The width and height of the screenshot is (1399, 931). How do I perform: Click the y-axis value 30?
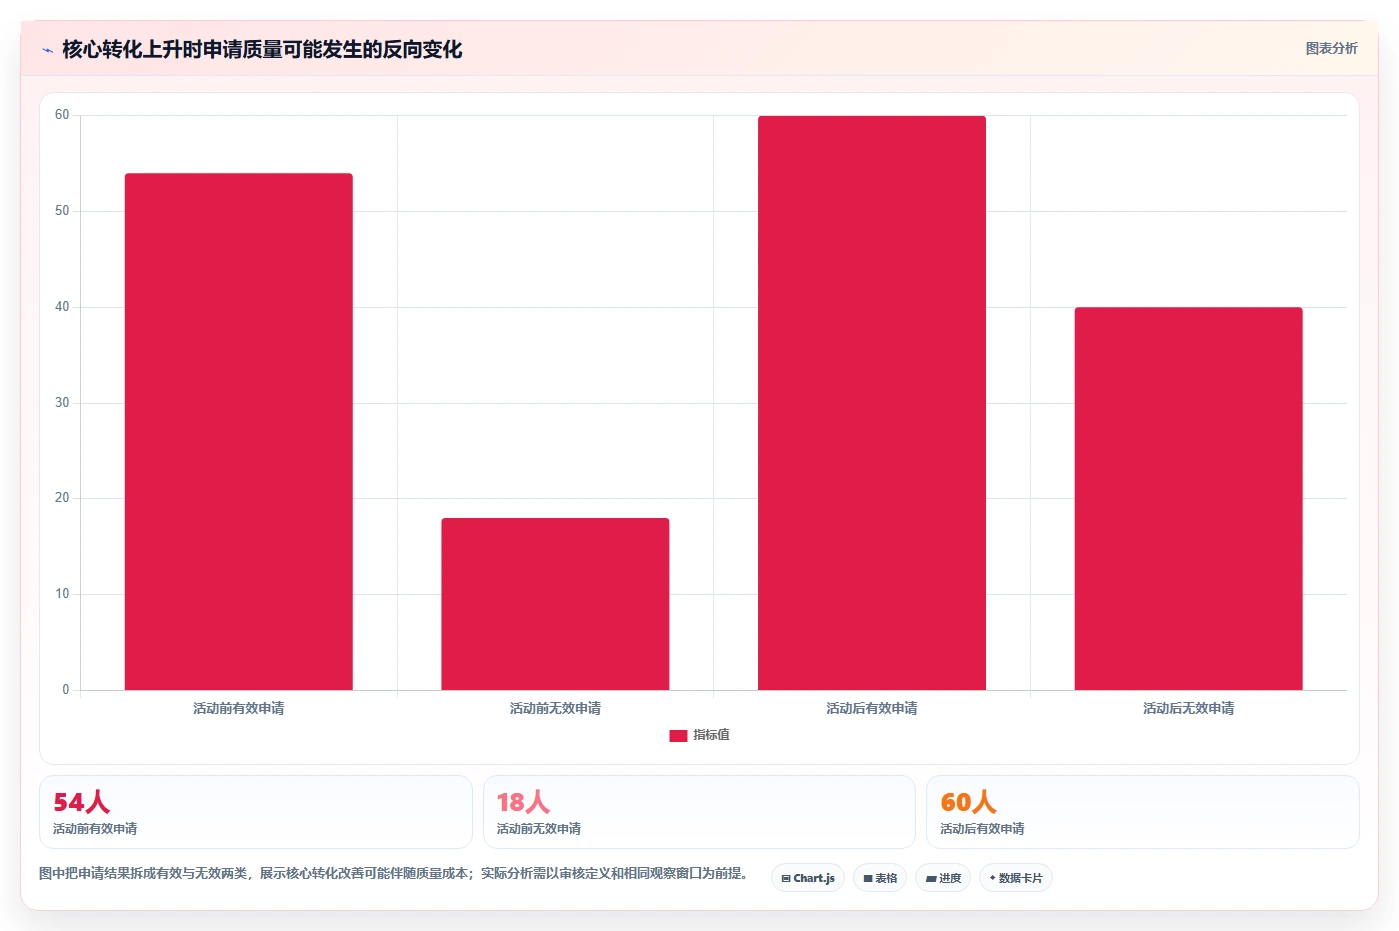tap(62, 403)
